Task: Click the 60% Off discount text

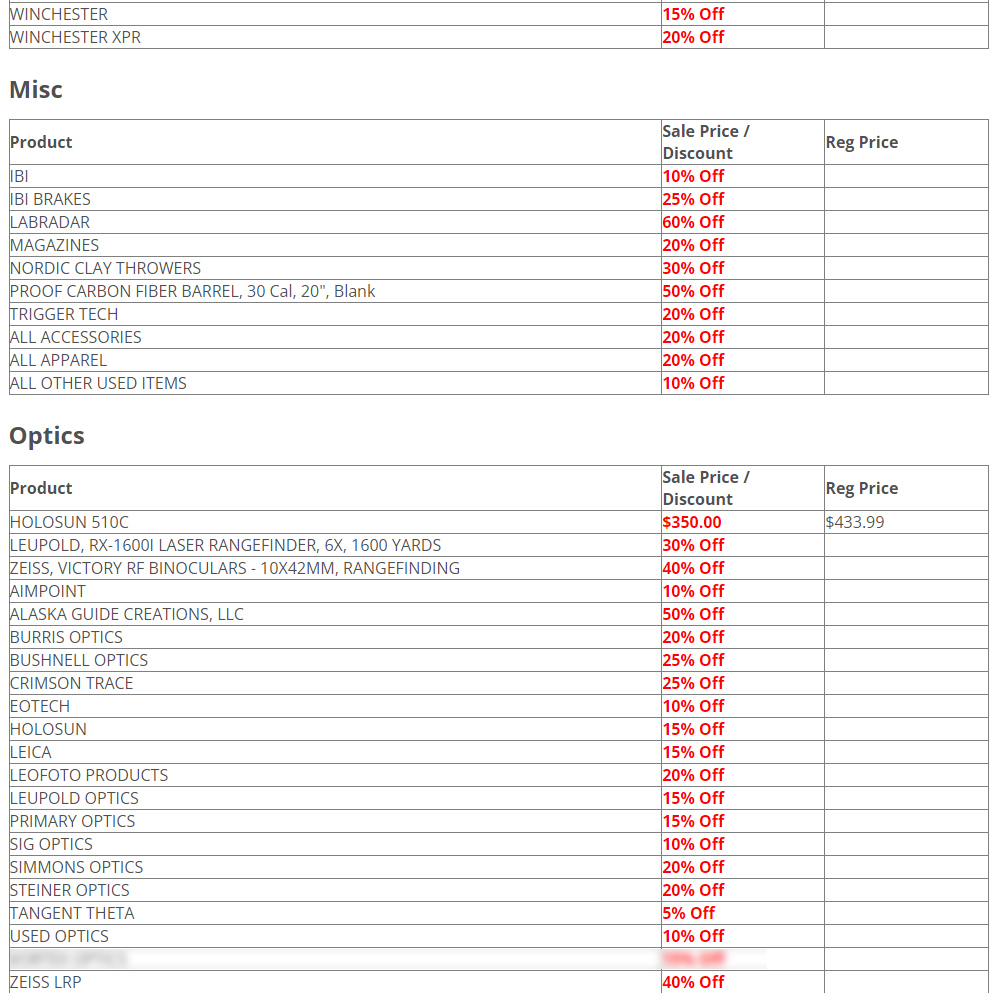Action: (693, 222)
